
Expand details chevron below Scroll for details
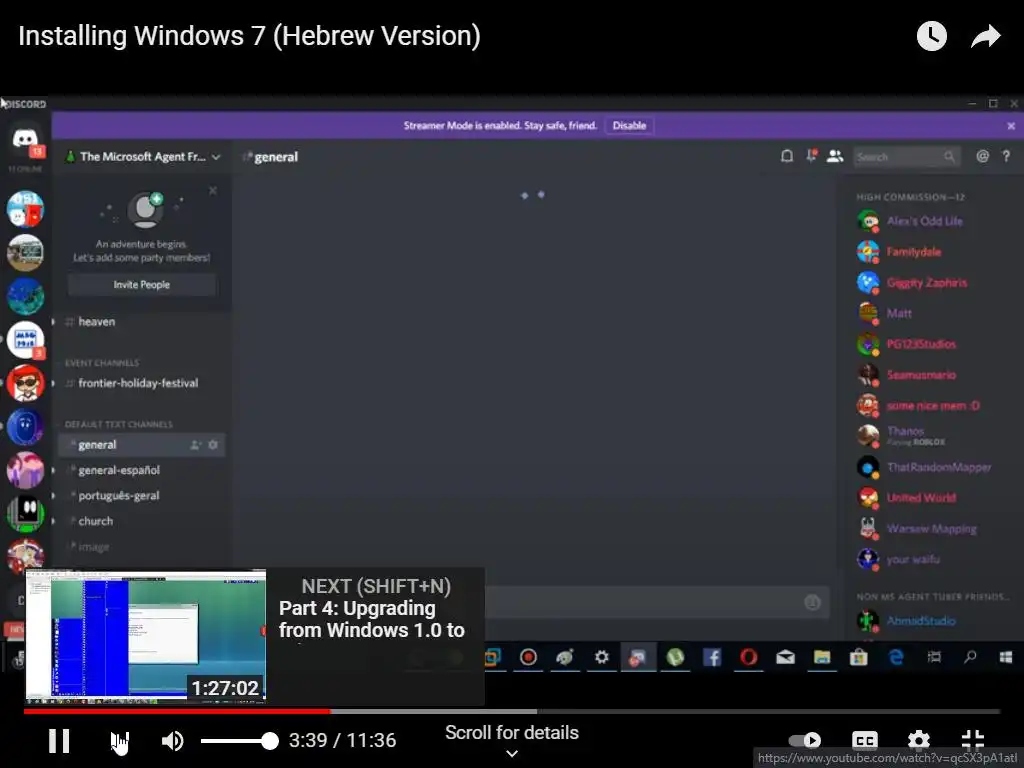(x=512, y=754)
